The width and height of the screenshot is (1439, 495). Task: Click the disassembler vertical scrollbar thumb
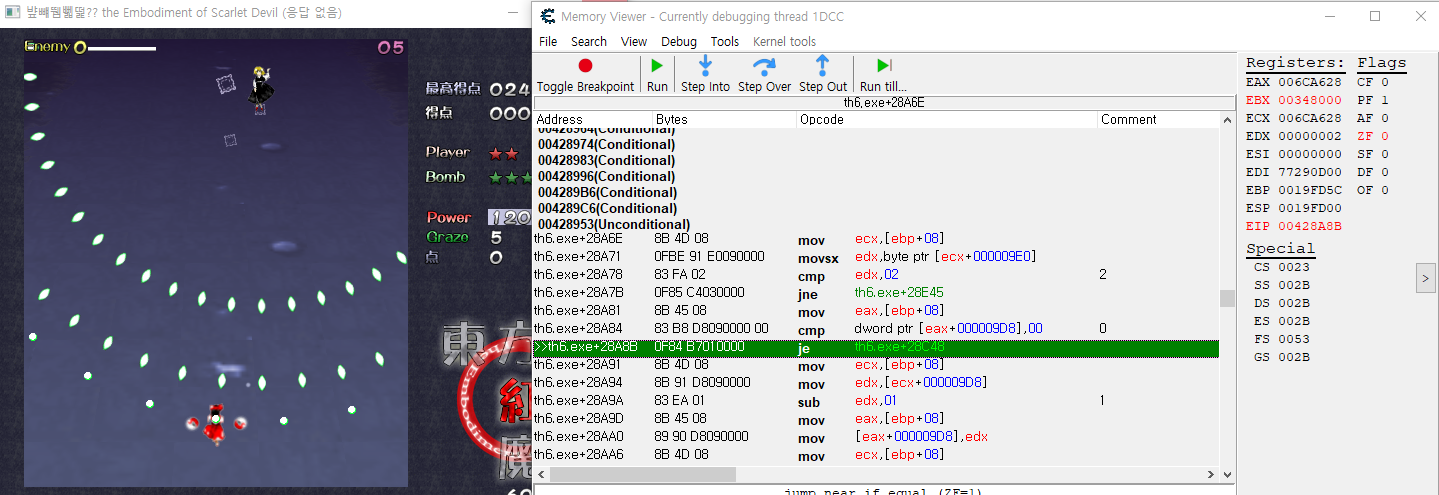(x=1226, y=298)
